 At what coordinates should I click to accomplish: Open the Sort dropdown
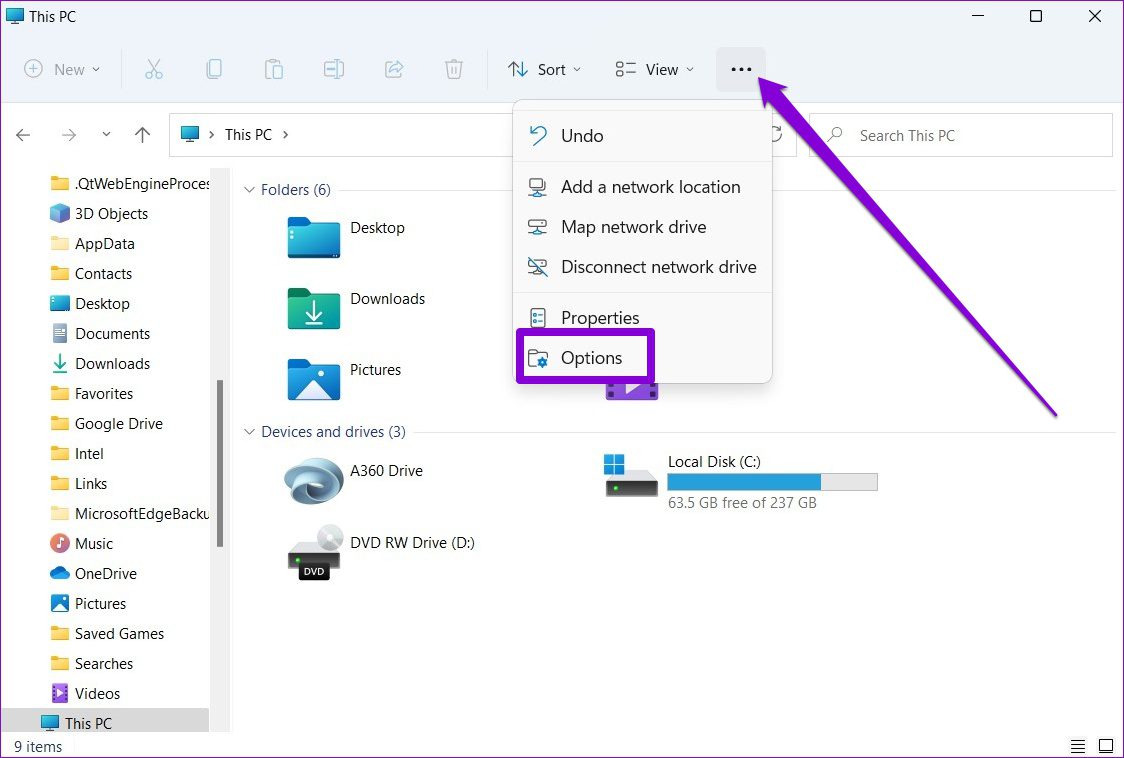pos(544,69)
